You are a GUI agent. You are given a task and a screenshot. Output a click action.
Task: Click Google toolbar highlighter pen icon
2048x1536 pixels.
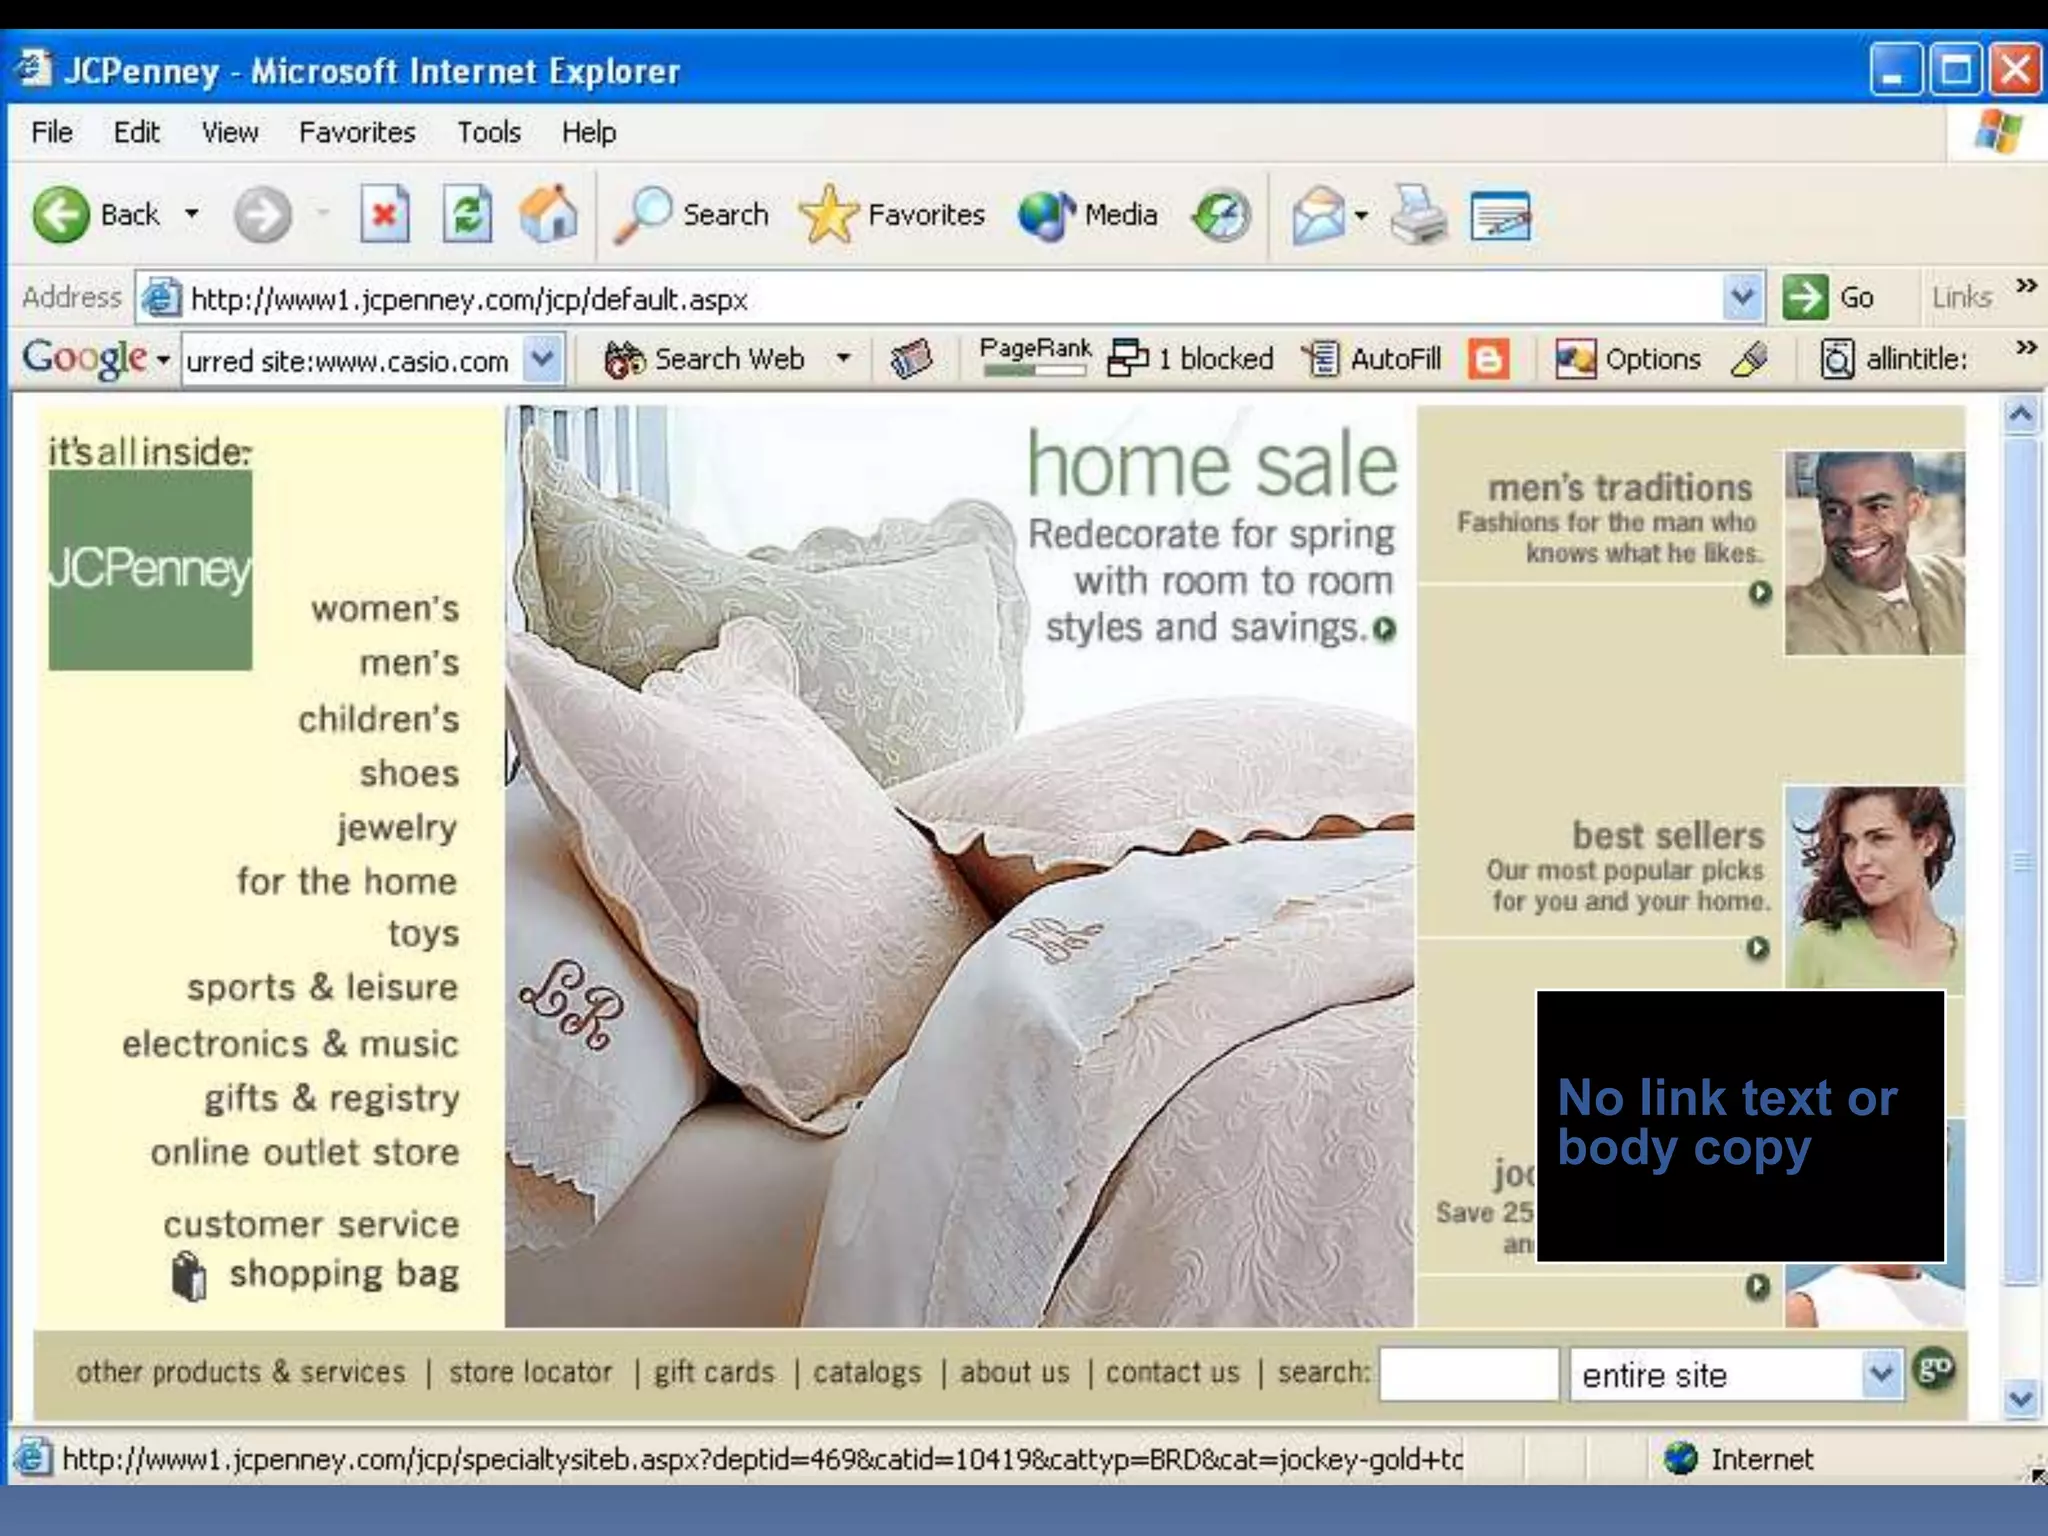1750,359
